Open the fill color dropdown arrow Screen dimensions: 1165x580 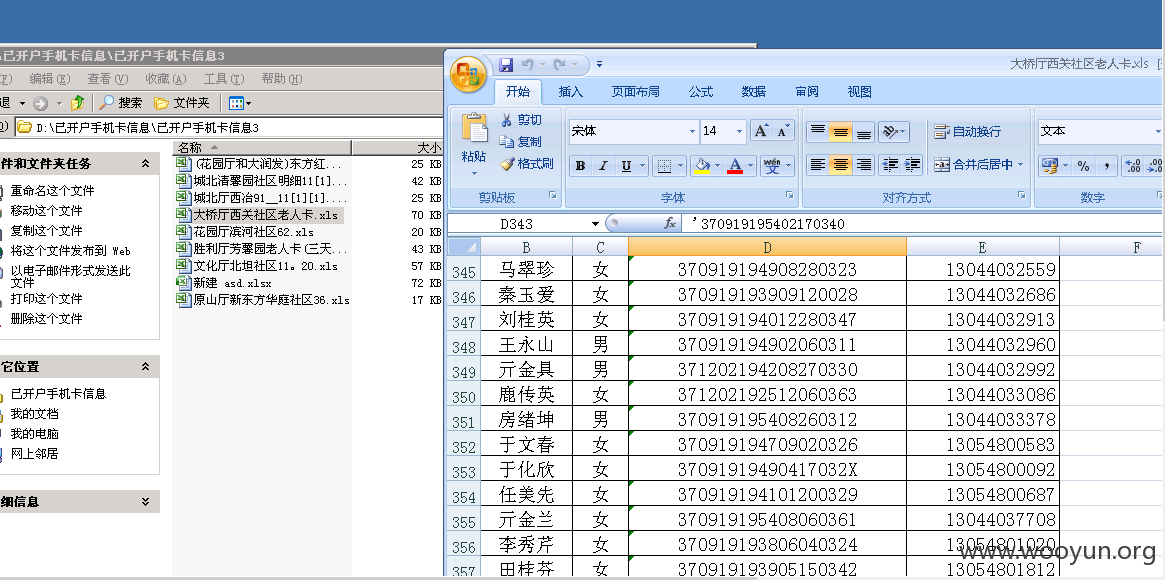[717, 166]
